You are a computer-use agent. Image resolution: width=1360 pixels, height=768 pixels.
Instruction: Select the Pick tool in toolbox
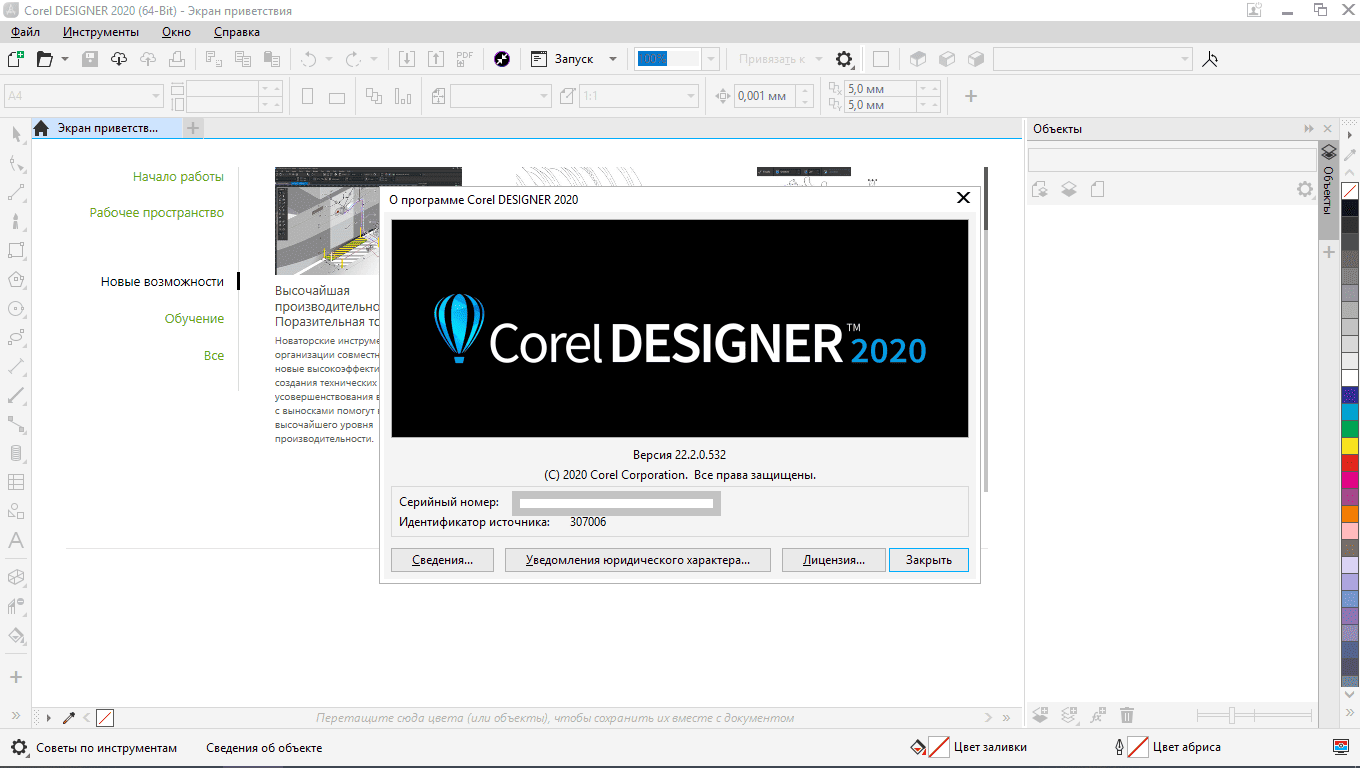(16, 134)
